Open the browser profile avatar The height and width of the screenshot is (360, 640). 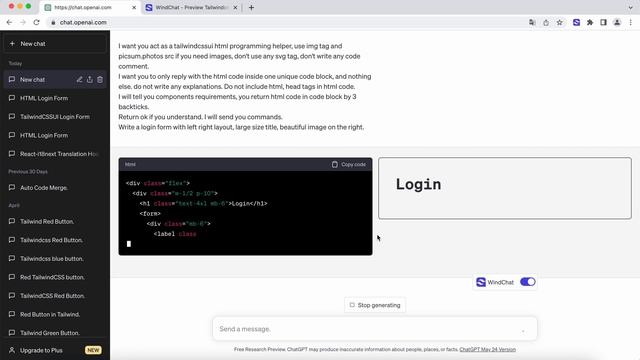pyautogui.click(x=617, y=22)
